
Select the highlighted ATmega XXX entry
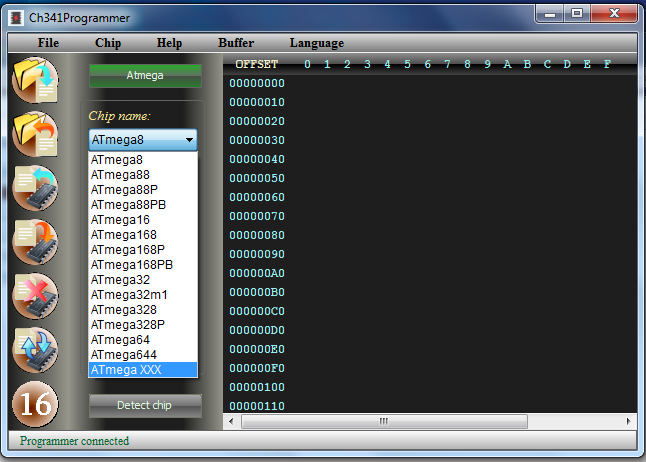143,370
